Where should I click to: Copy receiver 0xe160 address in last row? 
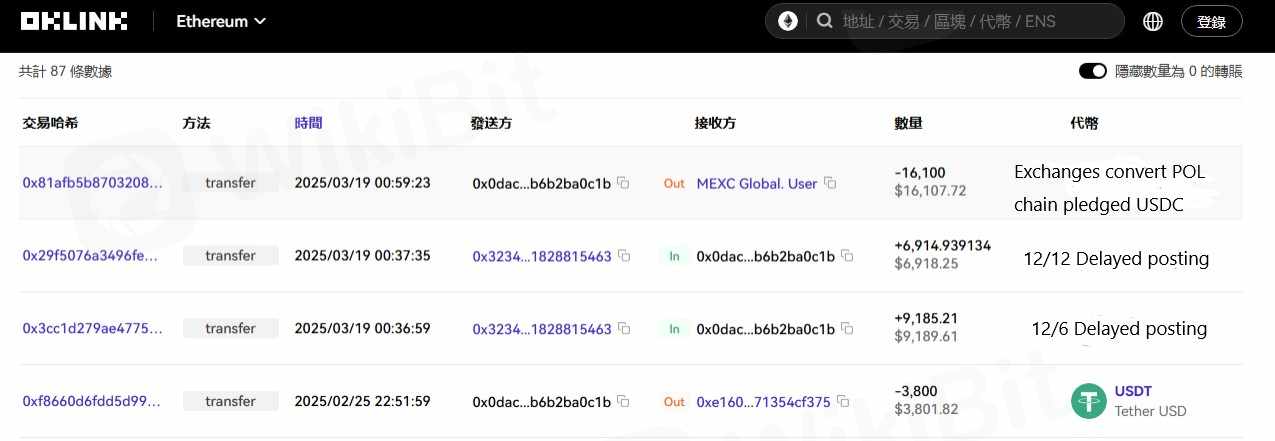click(843, 402)
